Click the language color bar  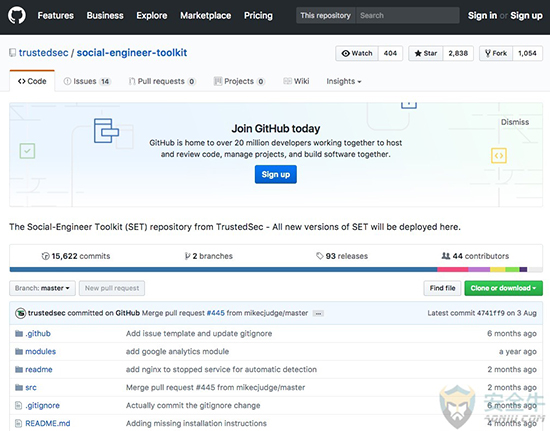(x=276, y=269)
